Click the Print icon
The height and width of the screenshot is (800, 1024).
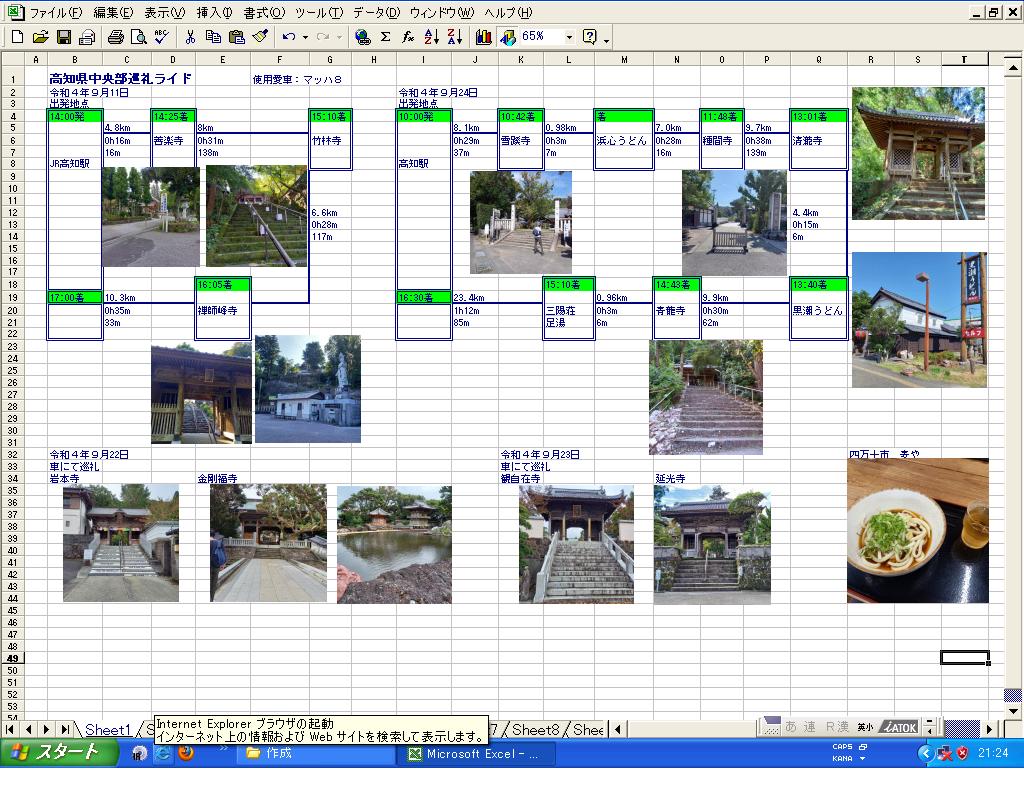pyautogui.click(x=115, y=37)
